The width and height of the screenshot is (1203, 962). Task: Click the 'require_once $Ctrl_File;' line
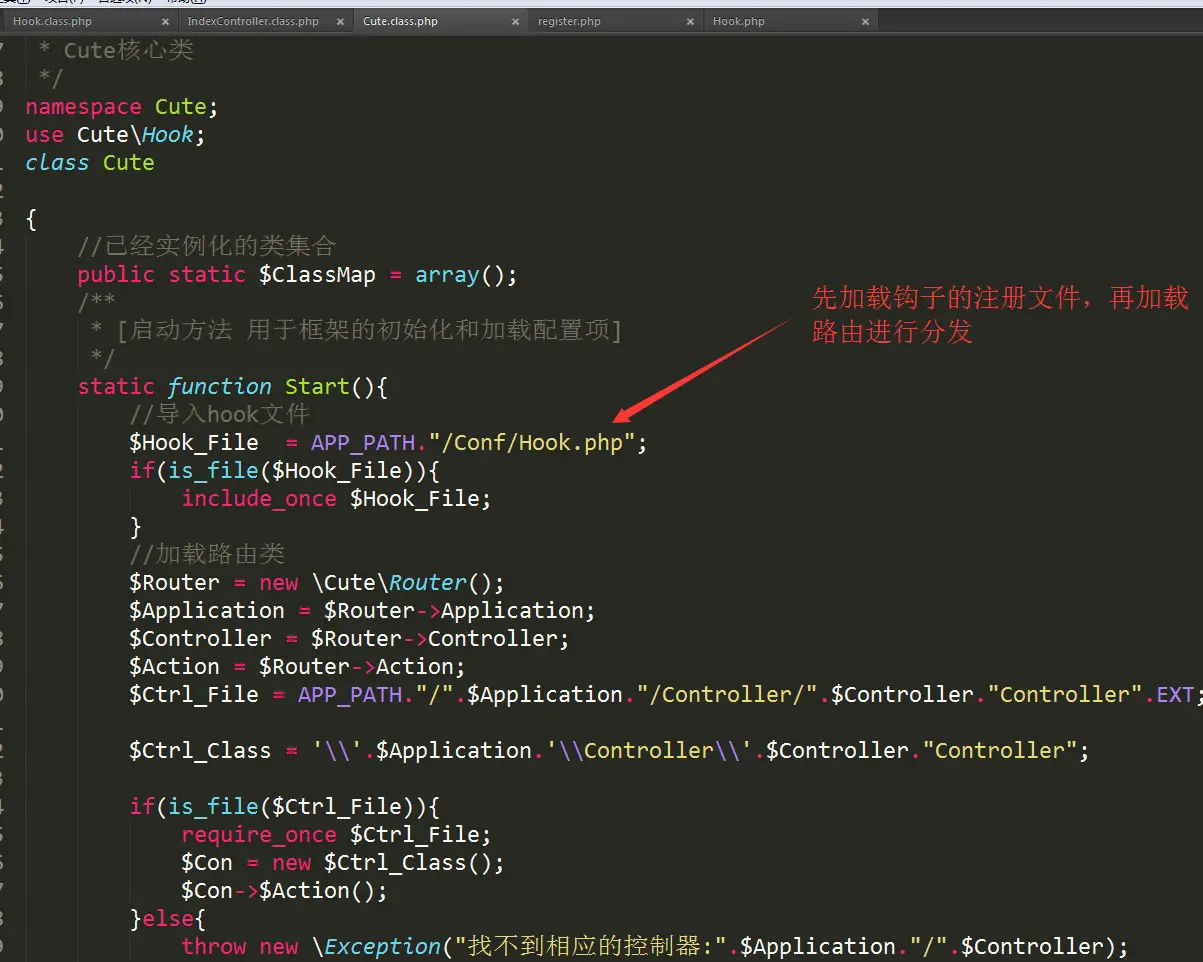coord(336,835)
